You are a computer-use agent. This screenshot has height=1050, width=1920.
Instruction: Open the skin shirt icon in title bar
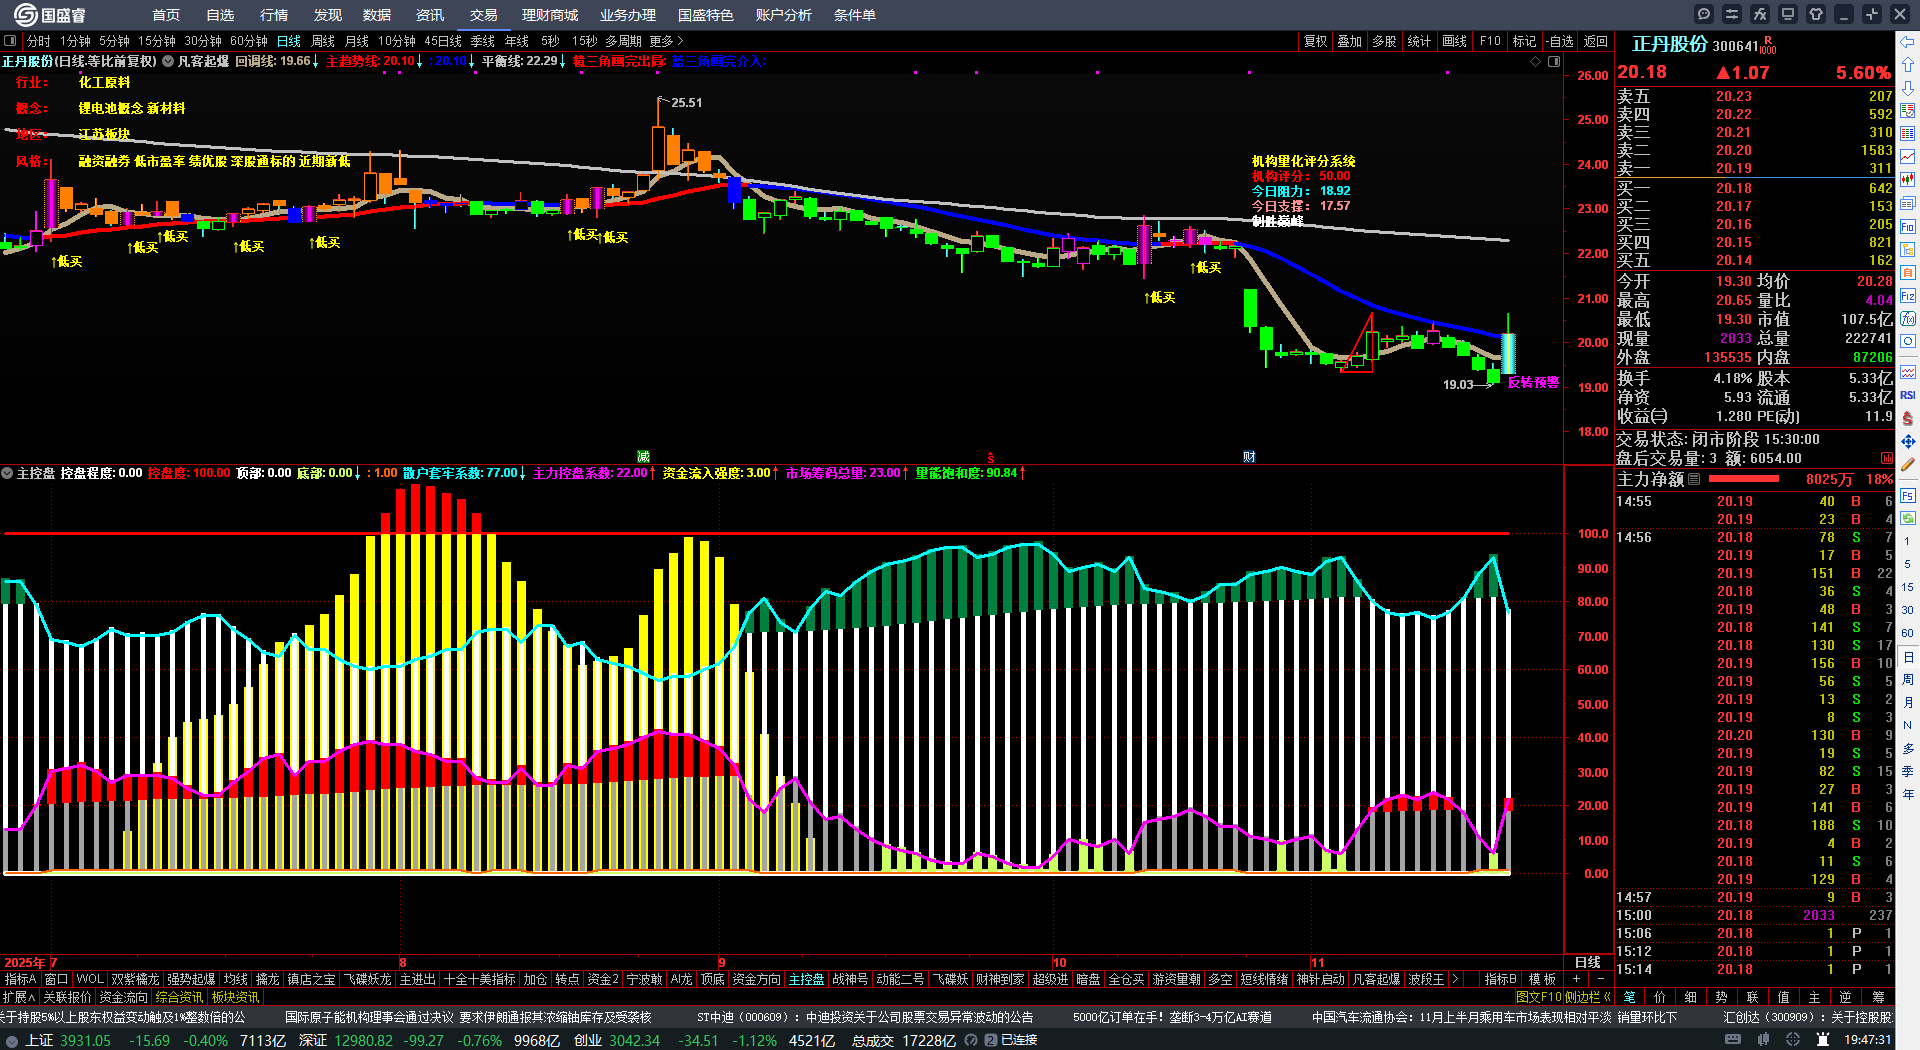point(1816,14)
